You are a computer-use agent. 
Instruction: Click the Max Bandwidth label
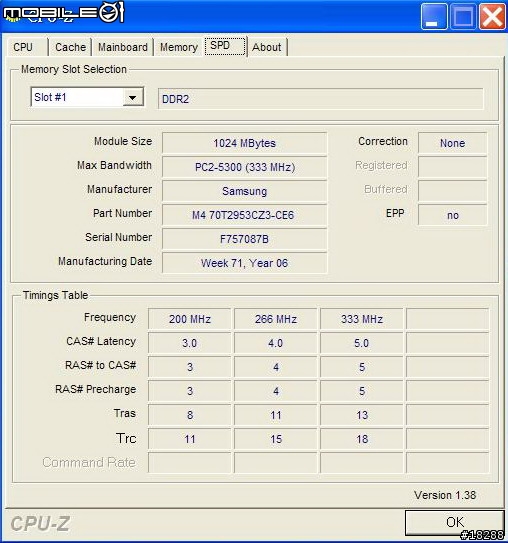click(x=114, y=165)
